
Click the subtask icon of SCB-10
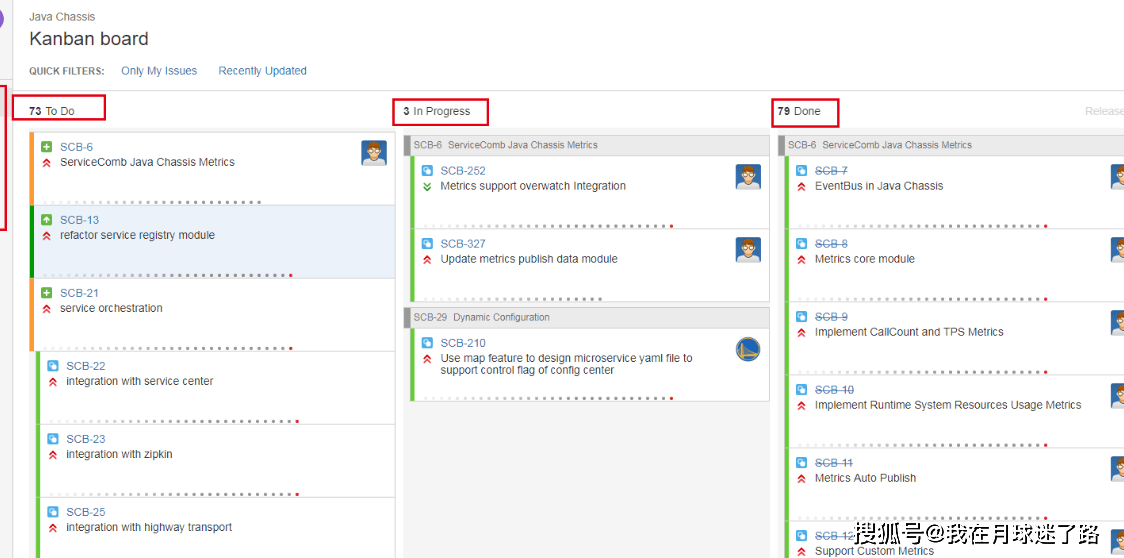point(802,390)
